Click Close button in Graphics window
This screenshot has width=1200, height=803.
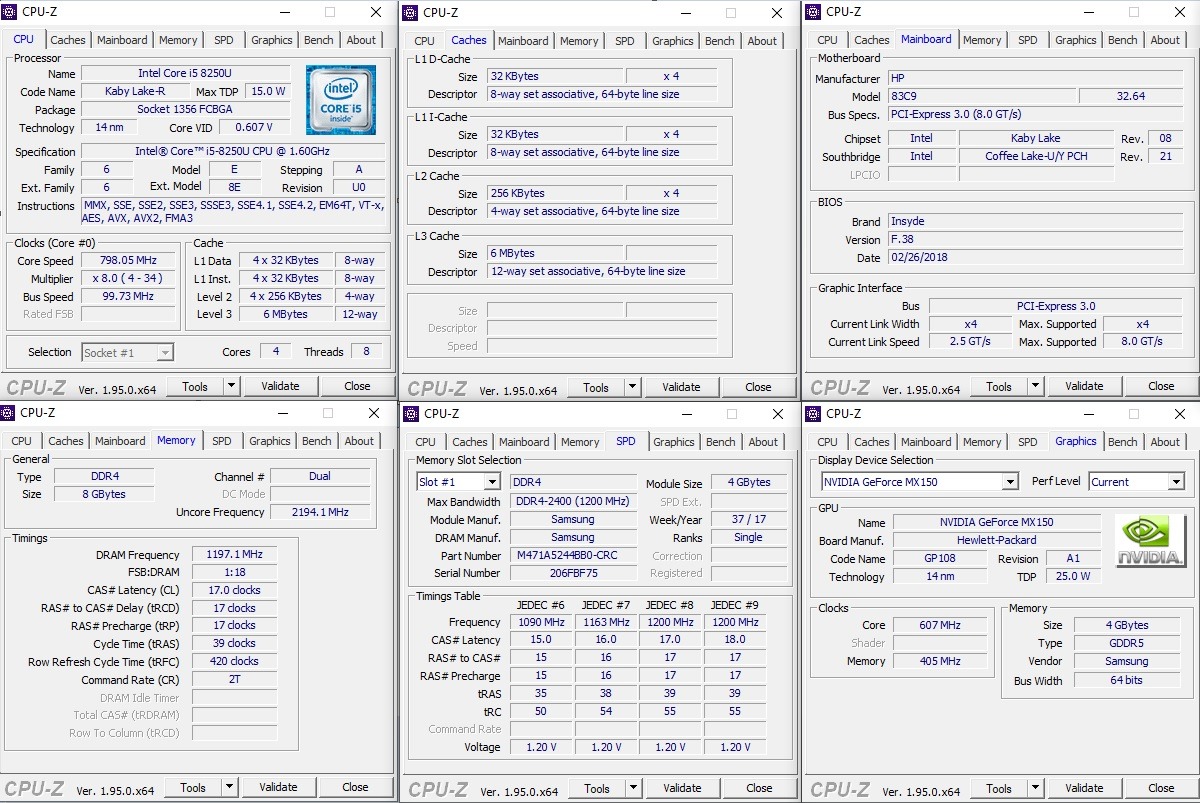point(1161,788)
